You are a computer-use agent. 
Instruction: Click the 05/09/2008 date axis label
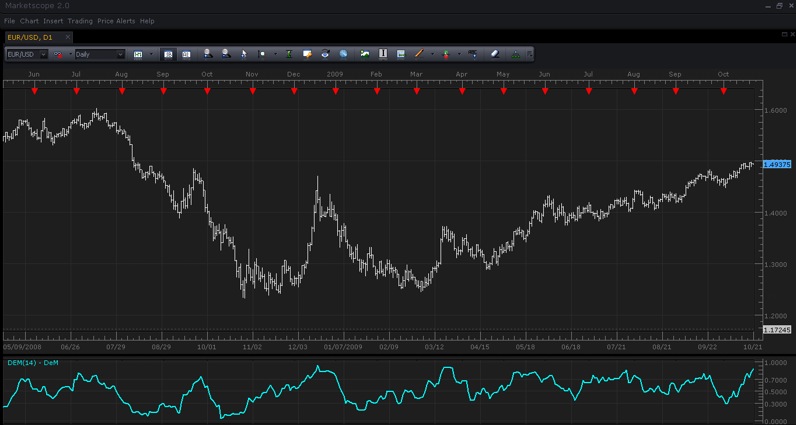click(22, 347)
